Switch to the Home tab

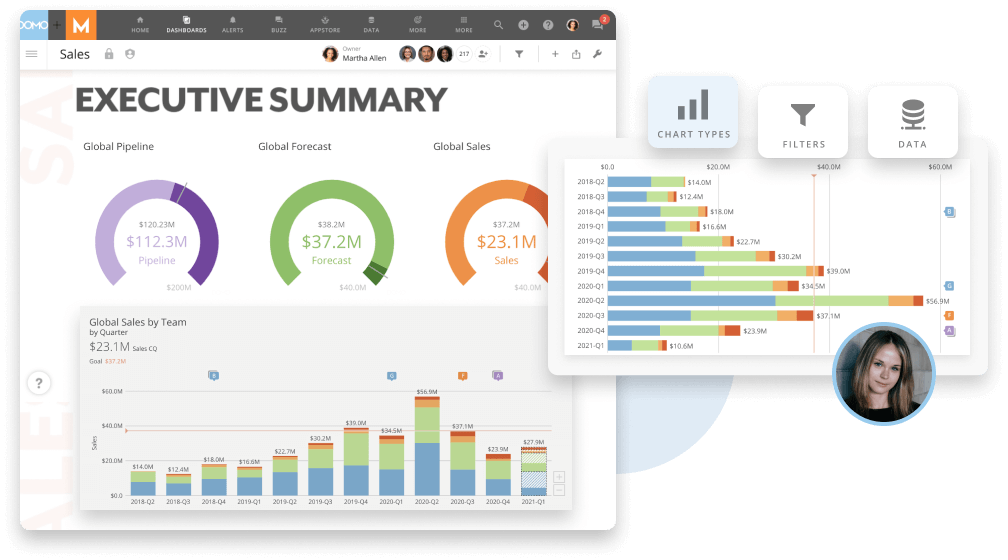140,24
